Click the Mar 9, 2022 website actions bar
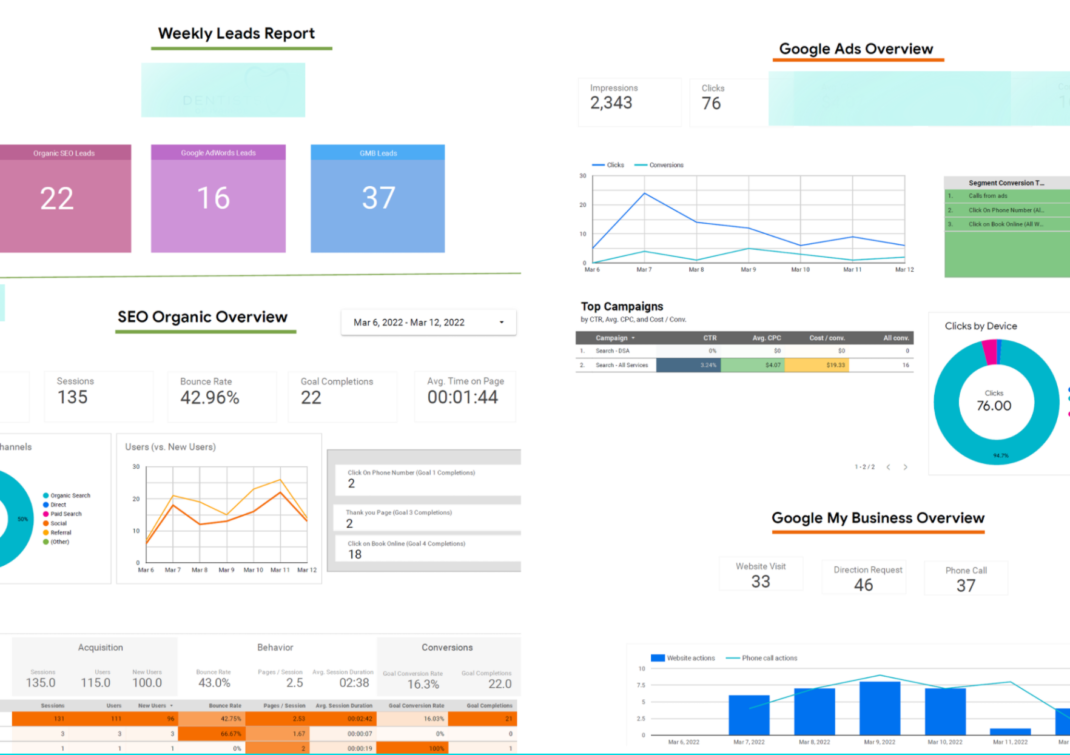Image resolution: width=1070 pixels, height=755 pixels. (880, 709)
